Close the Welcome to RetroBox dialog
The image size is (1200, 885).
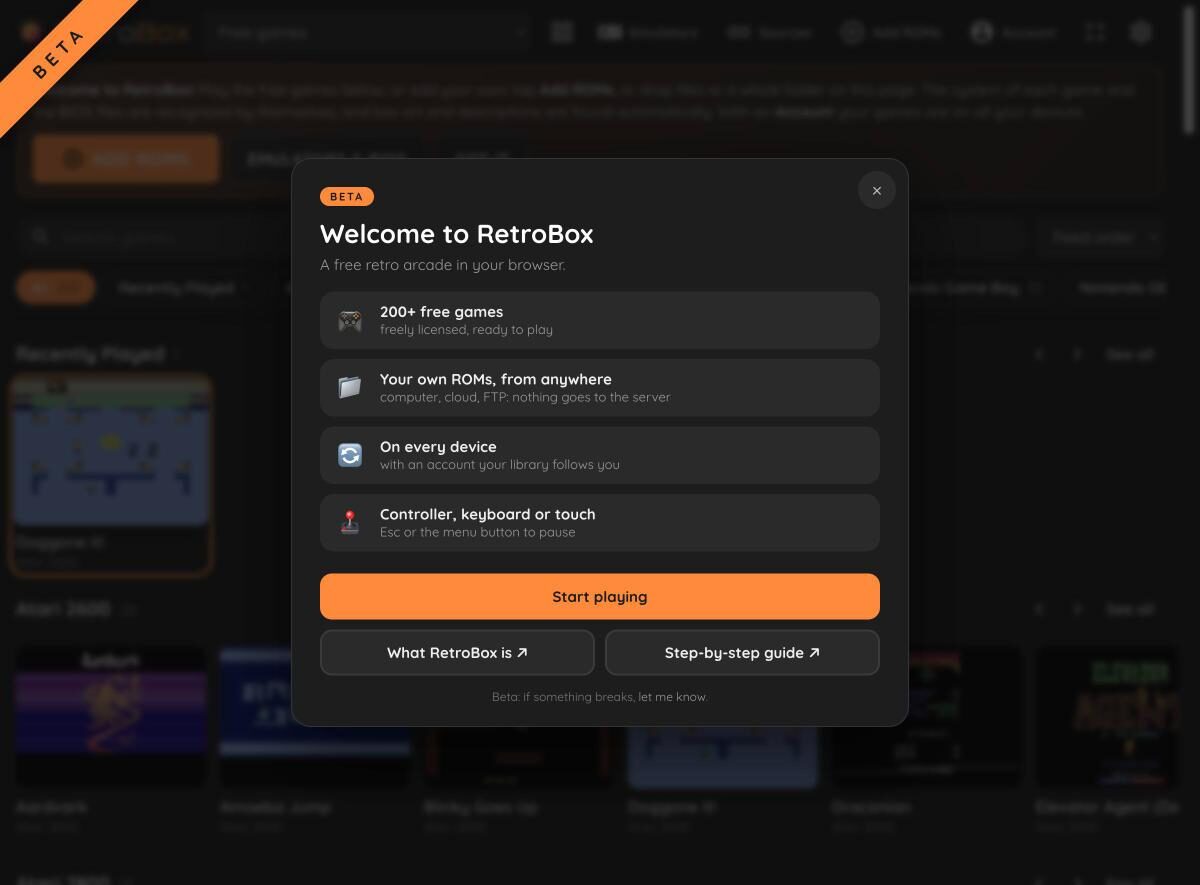coord(876,190)
